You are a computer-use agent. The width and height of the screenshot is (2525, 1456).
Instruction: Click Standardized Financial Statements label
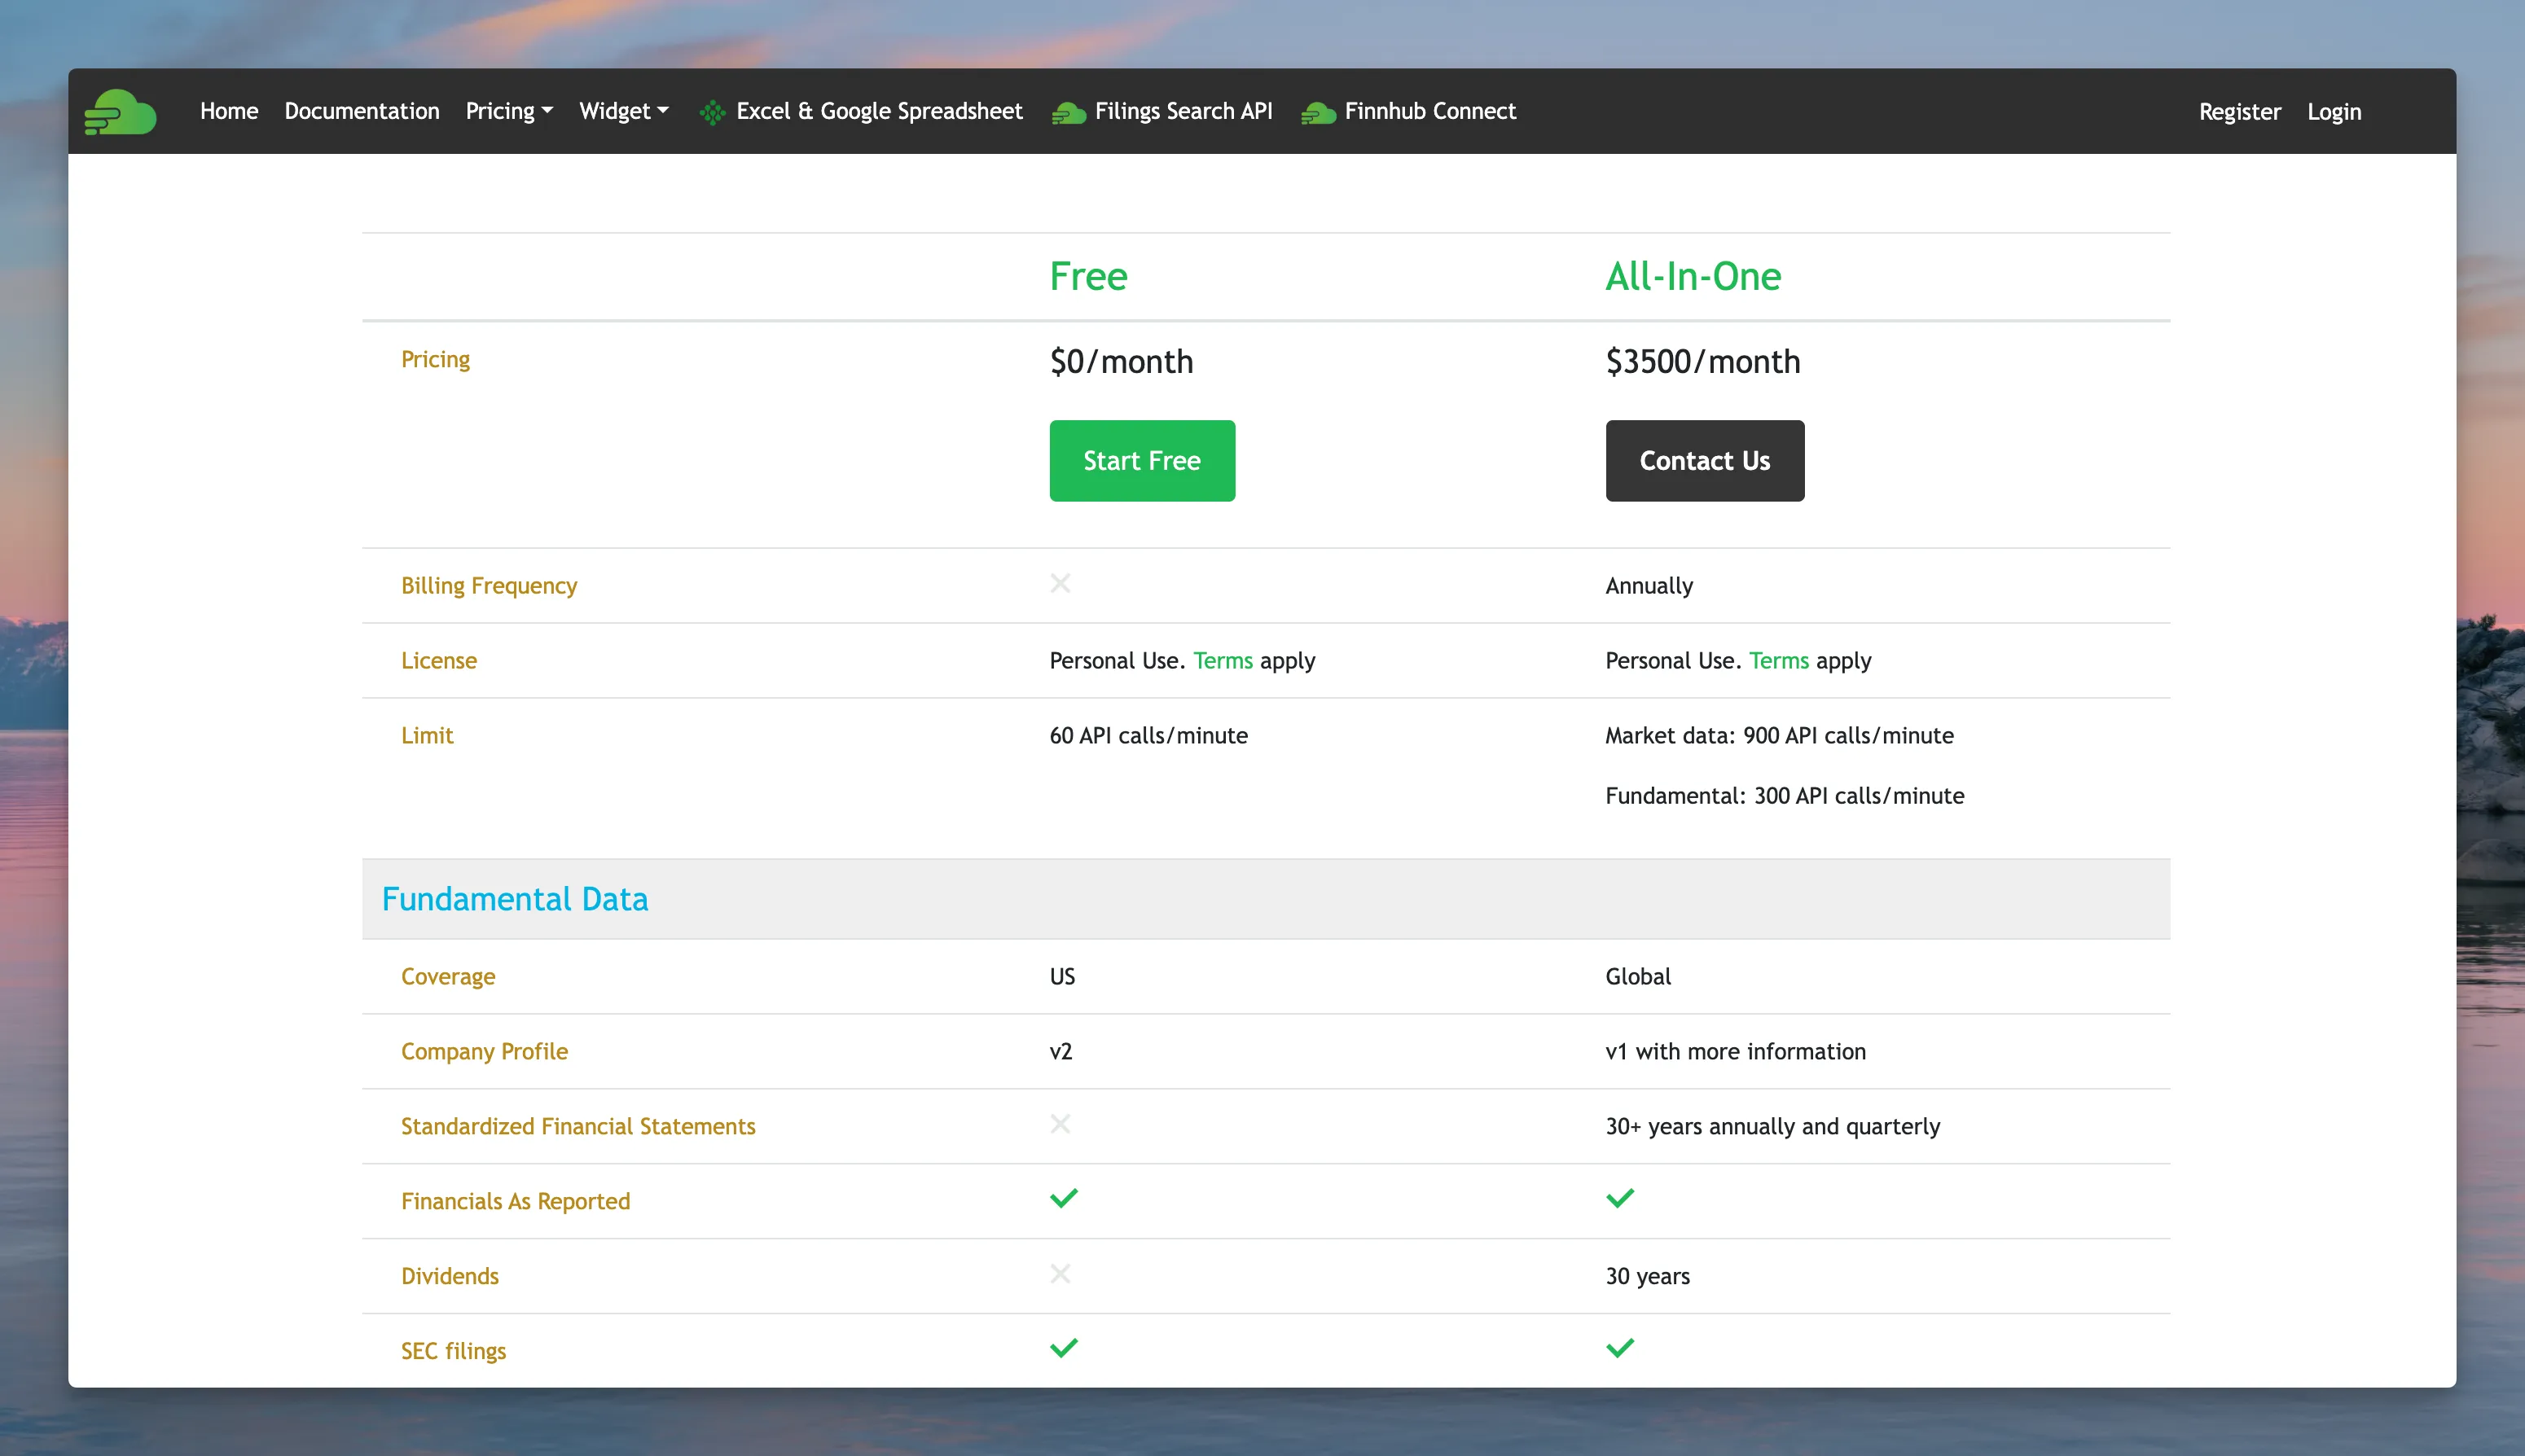[578, 1127]
